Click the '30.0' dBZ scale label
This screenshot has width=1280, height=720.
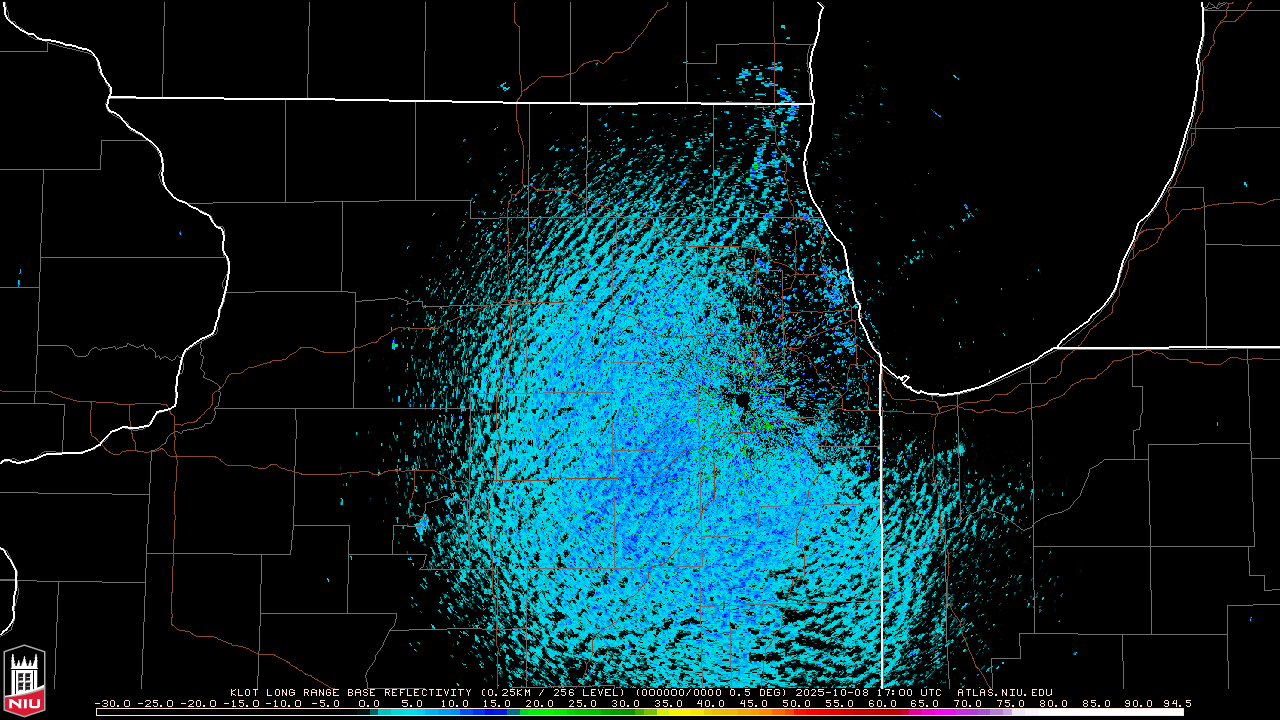click(626, 703)
